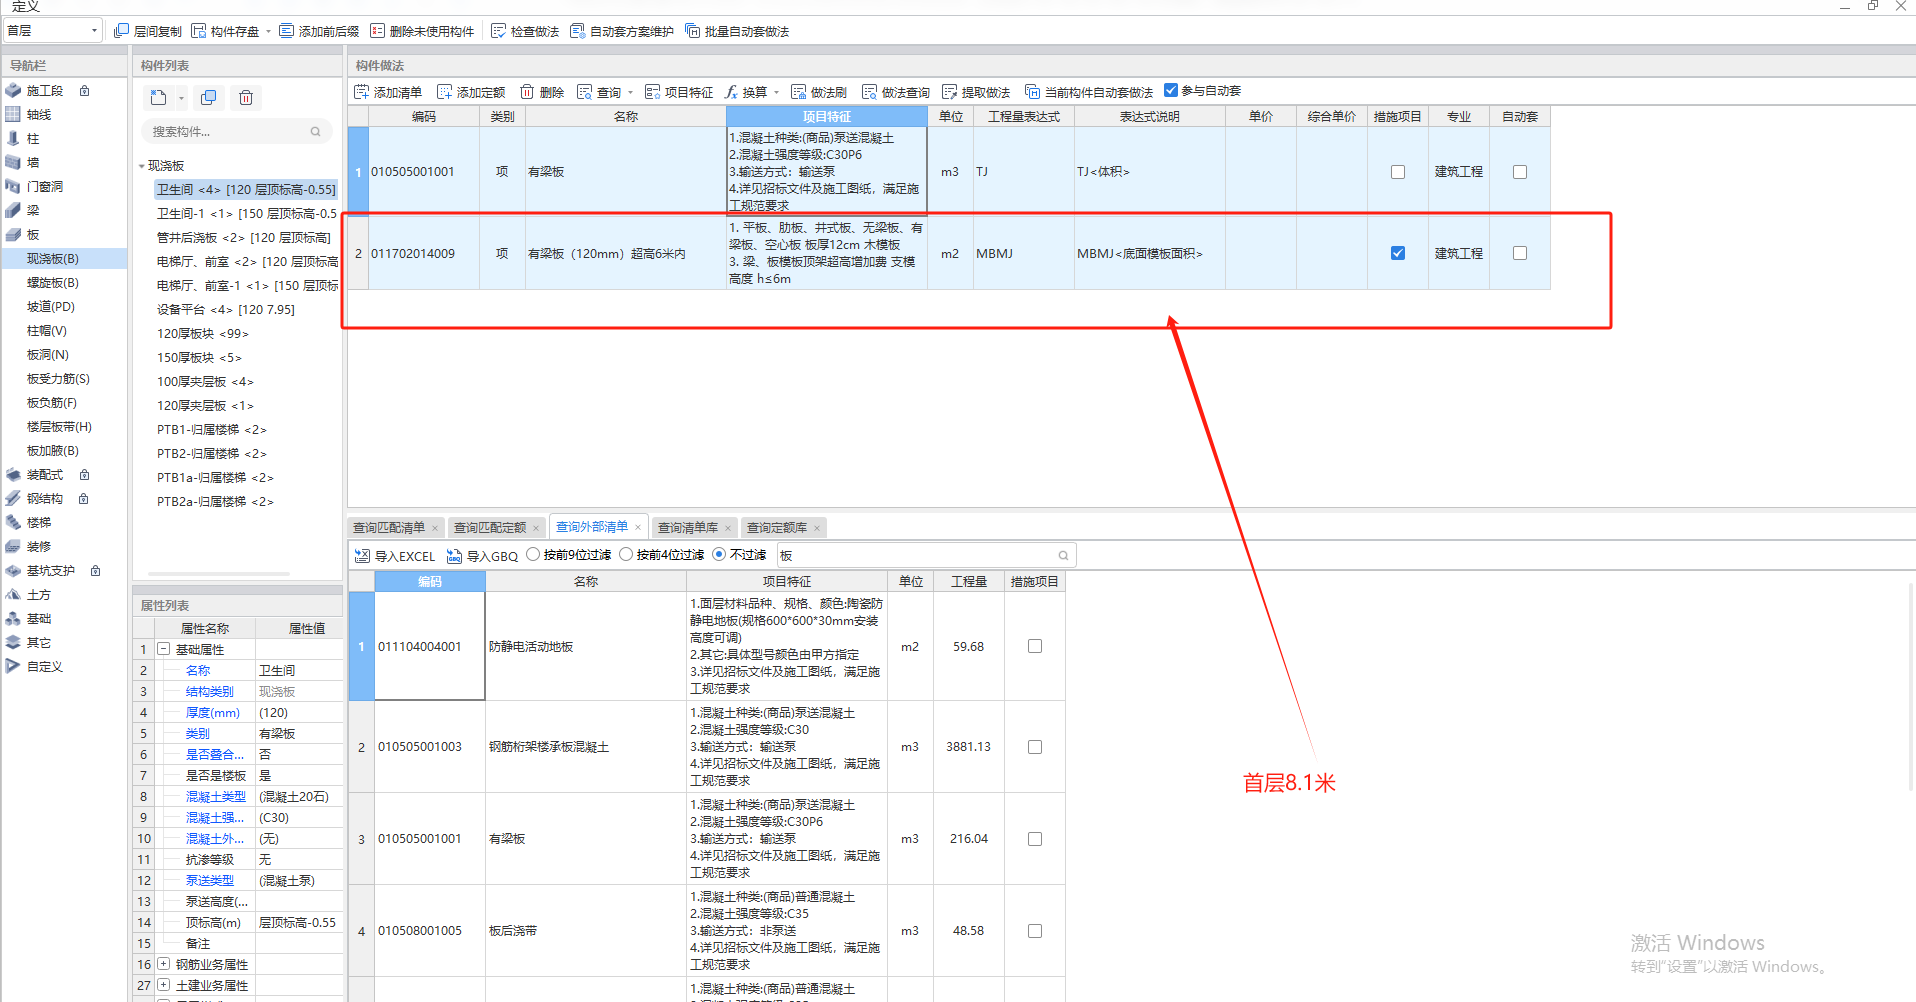
Task: Select 不过滤 radio button
Action: 719,554
